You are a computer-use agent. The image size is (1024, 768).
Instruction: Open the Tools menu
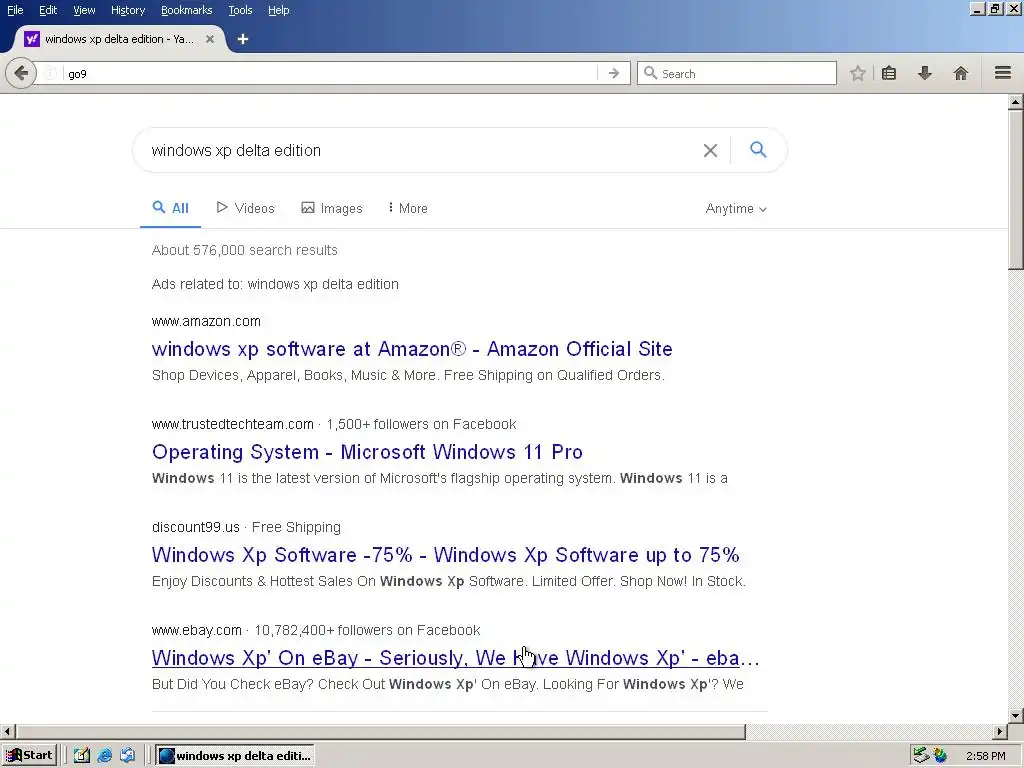click(240, 10)
